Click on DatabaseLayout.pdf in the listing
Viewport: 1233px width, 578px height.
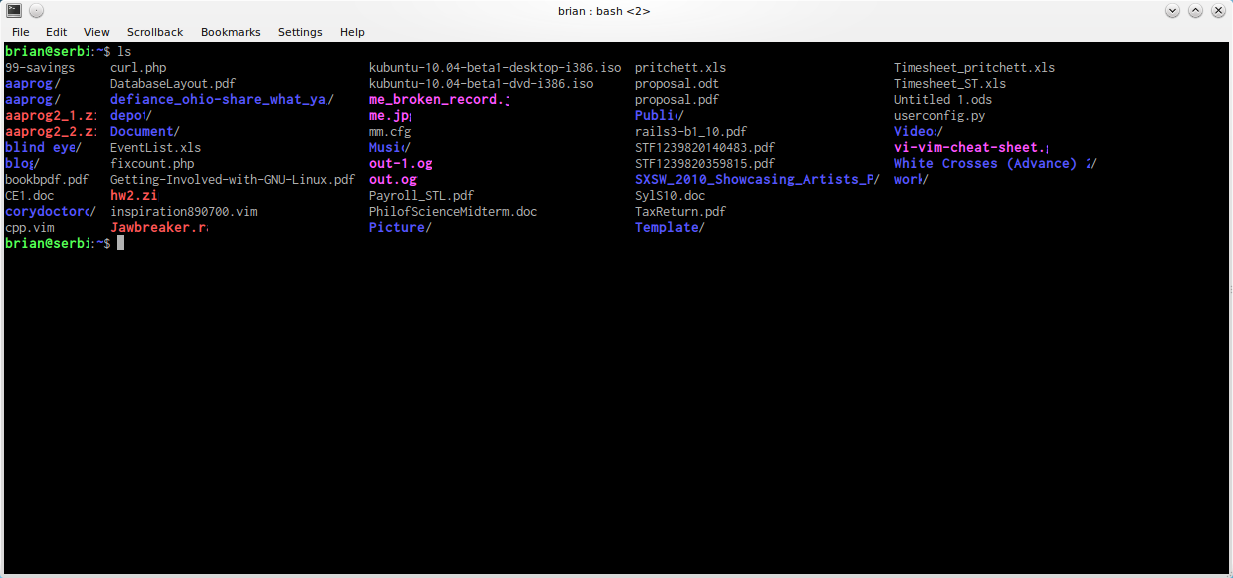coord(173,84)
